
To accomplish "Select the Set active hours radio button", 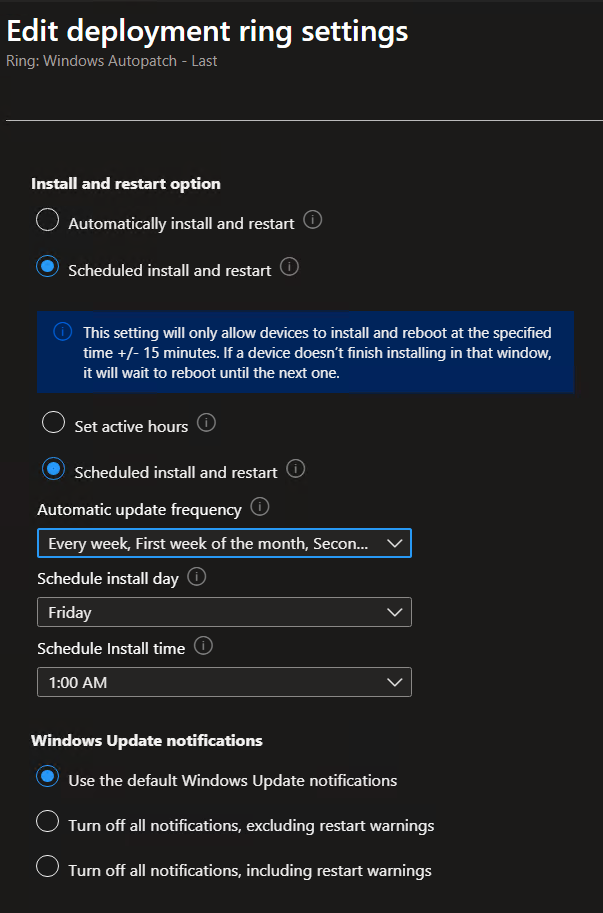I will [x=54, y=424].
